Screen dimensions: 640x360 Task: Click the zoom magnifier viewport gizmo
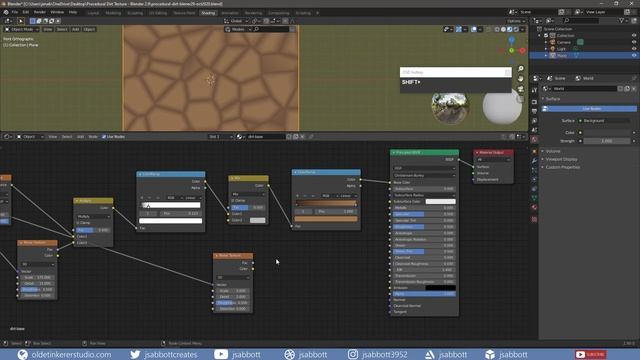(520, 69)
